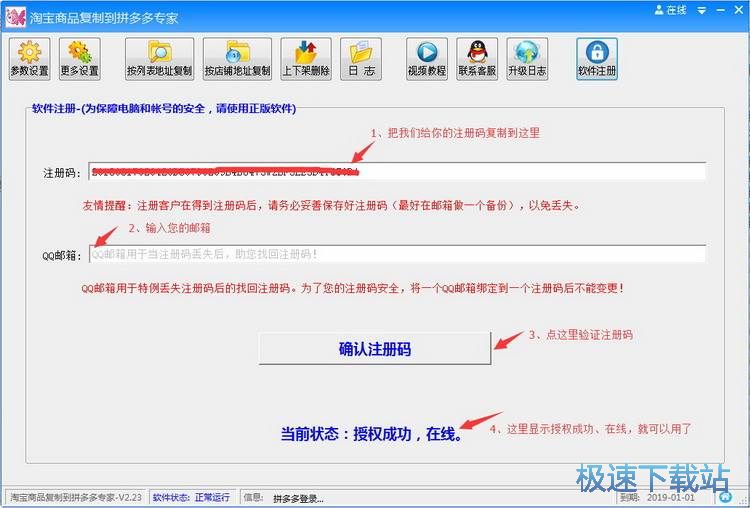The image size is (750, 508).
Task: Contact support via 联系客服 QQ icon
Action: [477, 59]
